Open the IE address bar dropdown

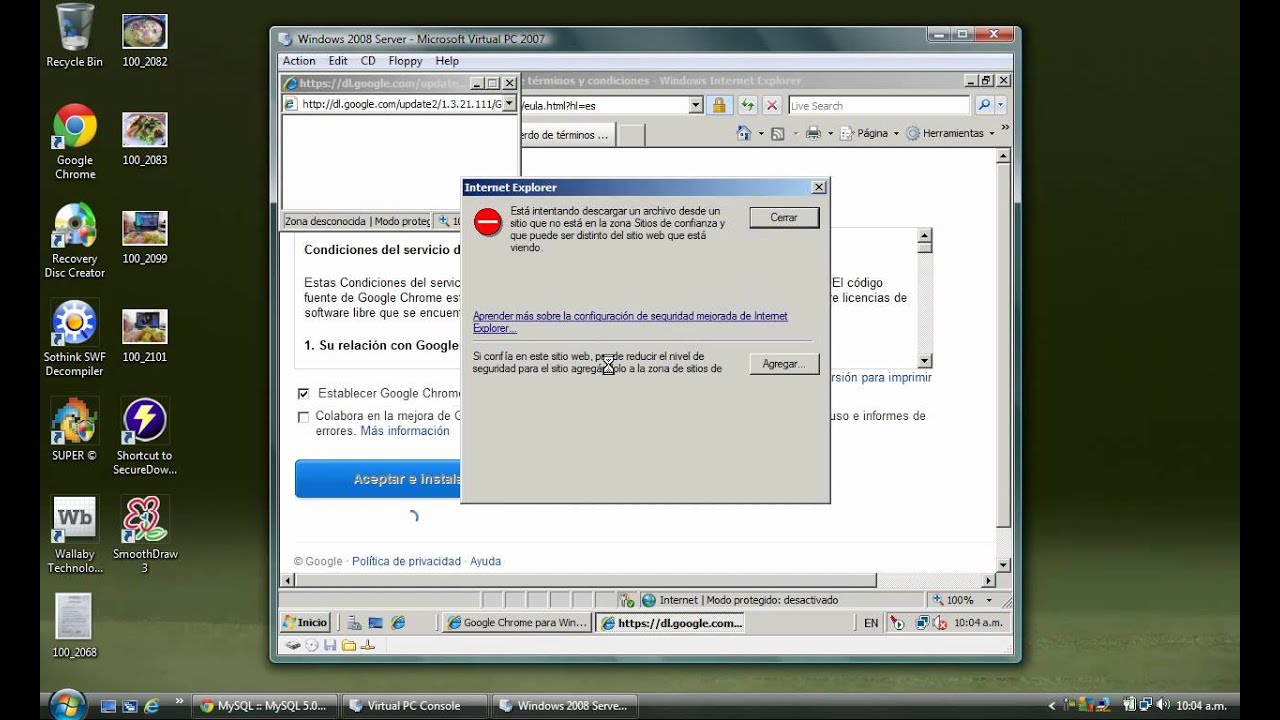pyautogui.click(x=696, y=105)
